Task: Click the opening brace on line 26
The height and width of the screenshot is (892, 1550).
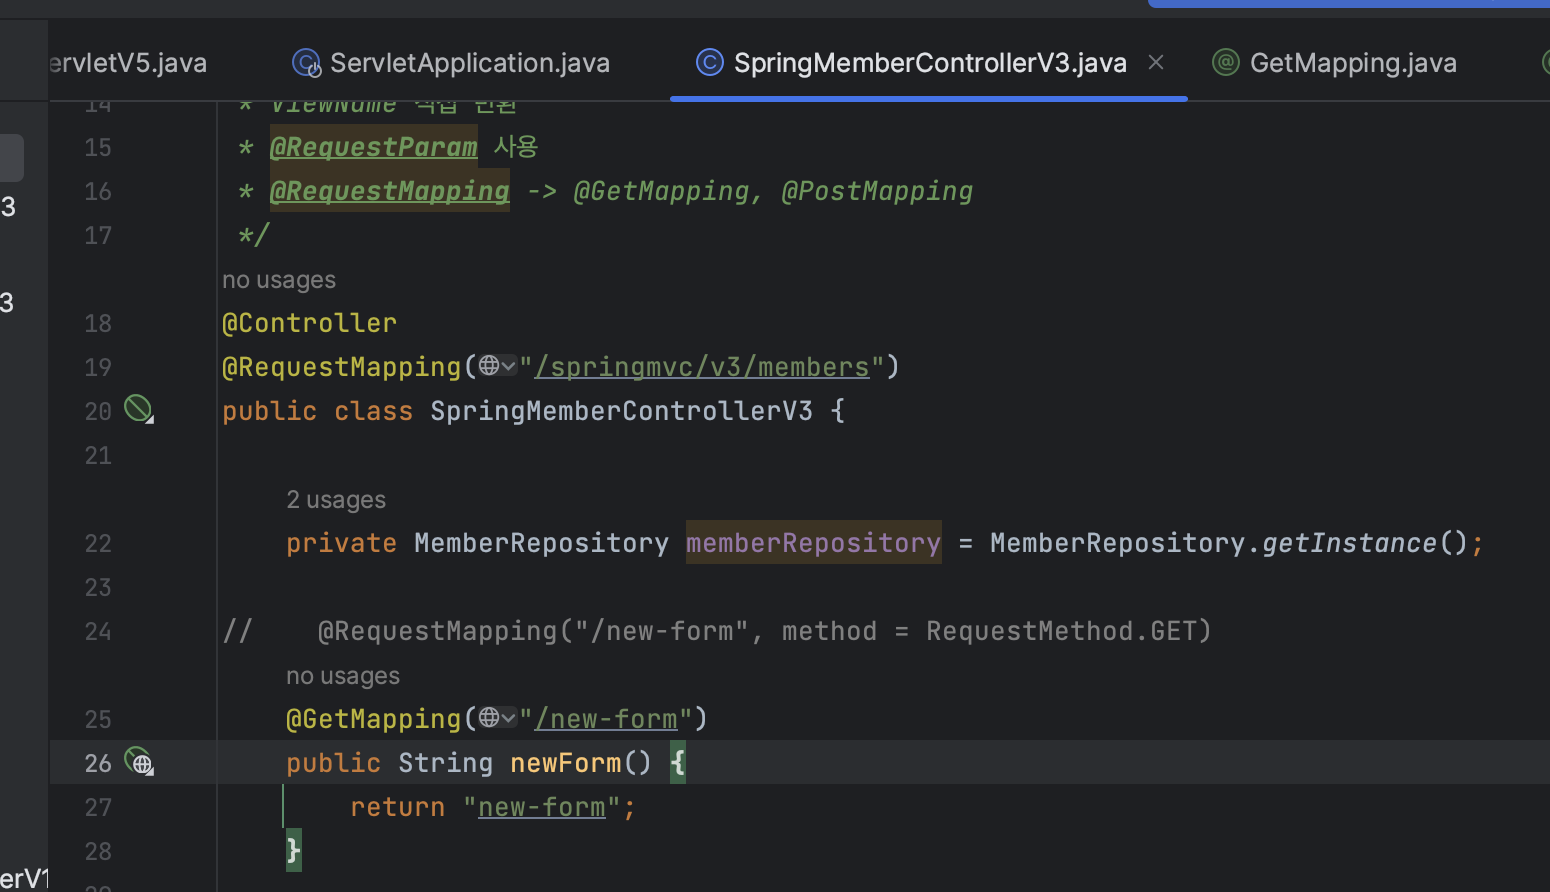Action: point(678,763)
